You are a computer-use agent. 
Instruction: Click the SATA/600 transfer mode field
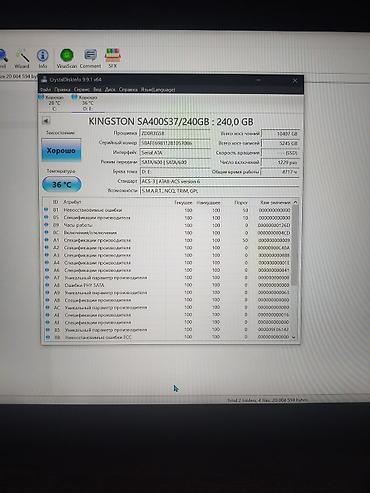175,162
